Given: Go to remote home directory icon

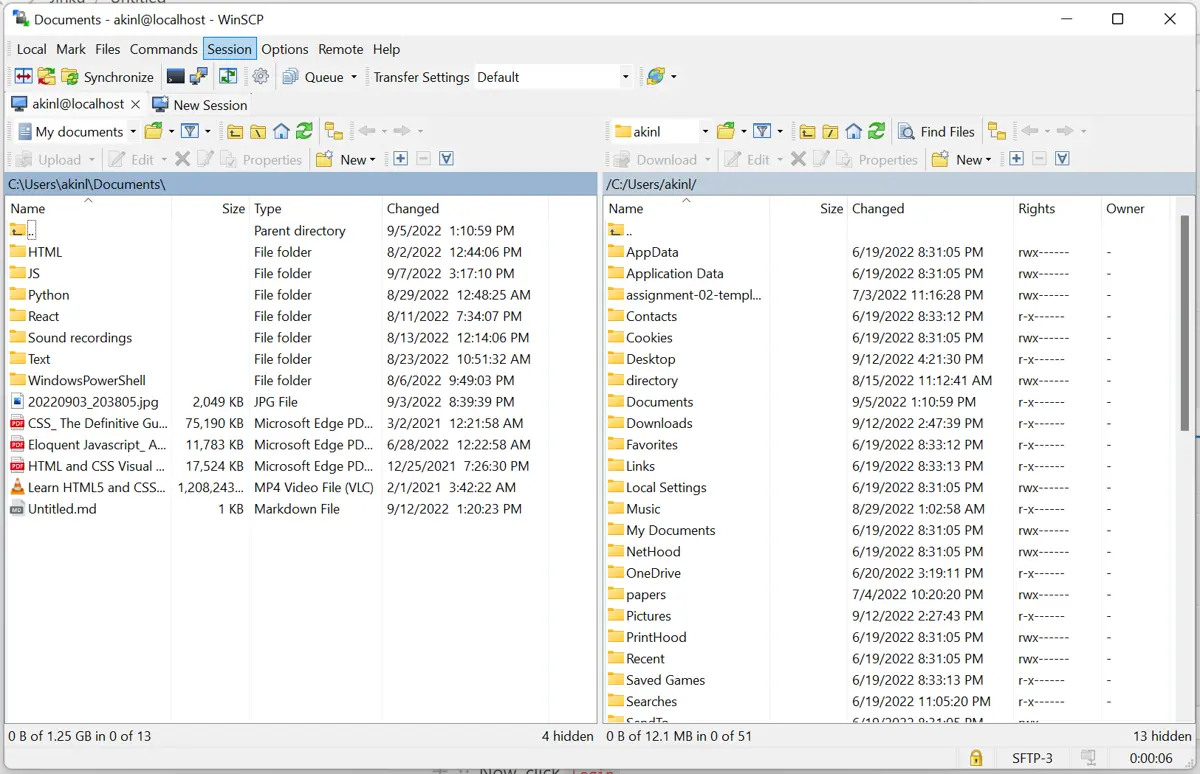Looking at the screenshot, I should (x=853, y=131).
